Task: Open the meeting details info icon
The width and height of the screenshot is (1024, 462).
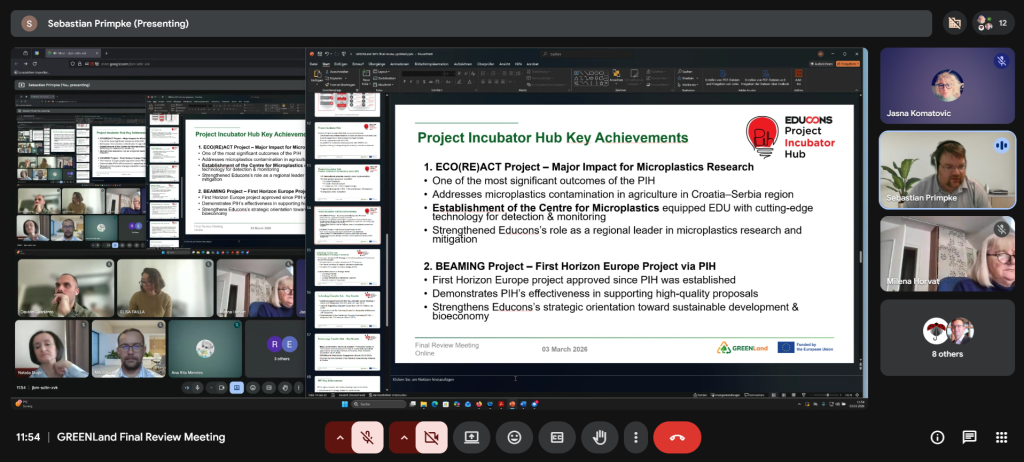Action: tap(937, 437)
